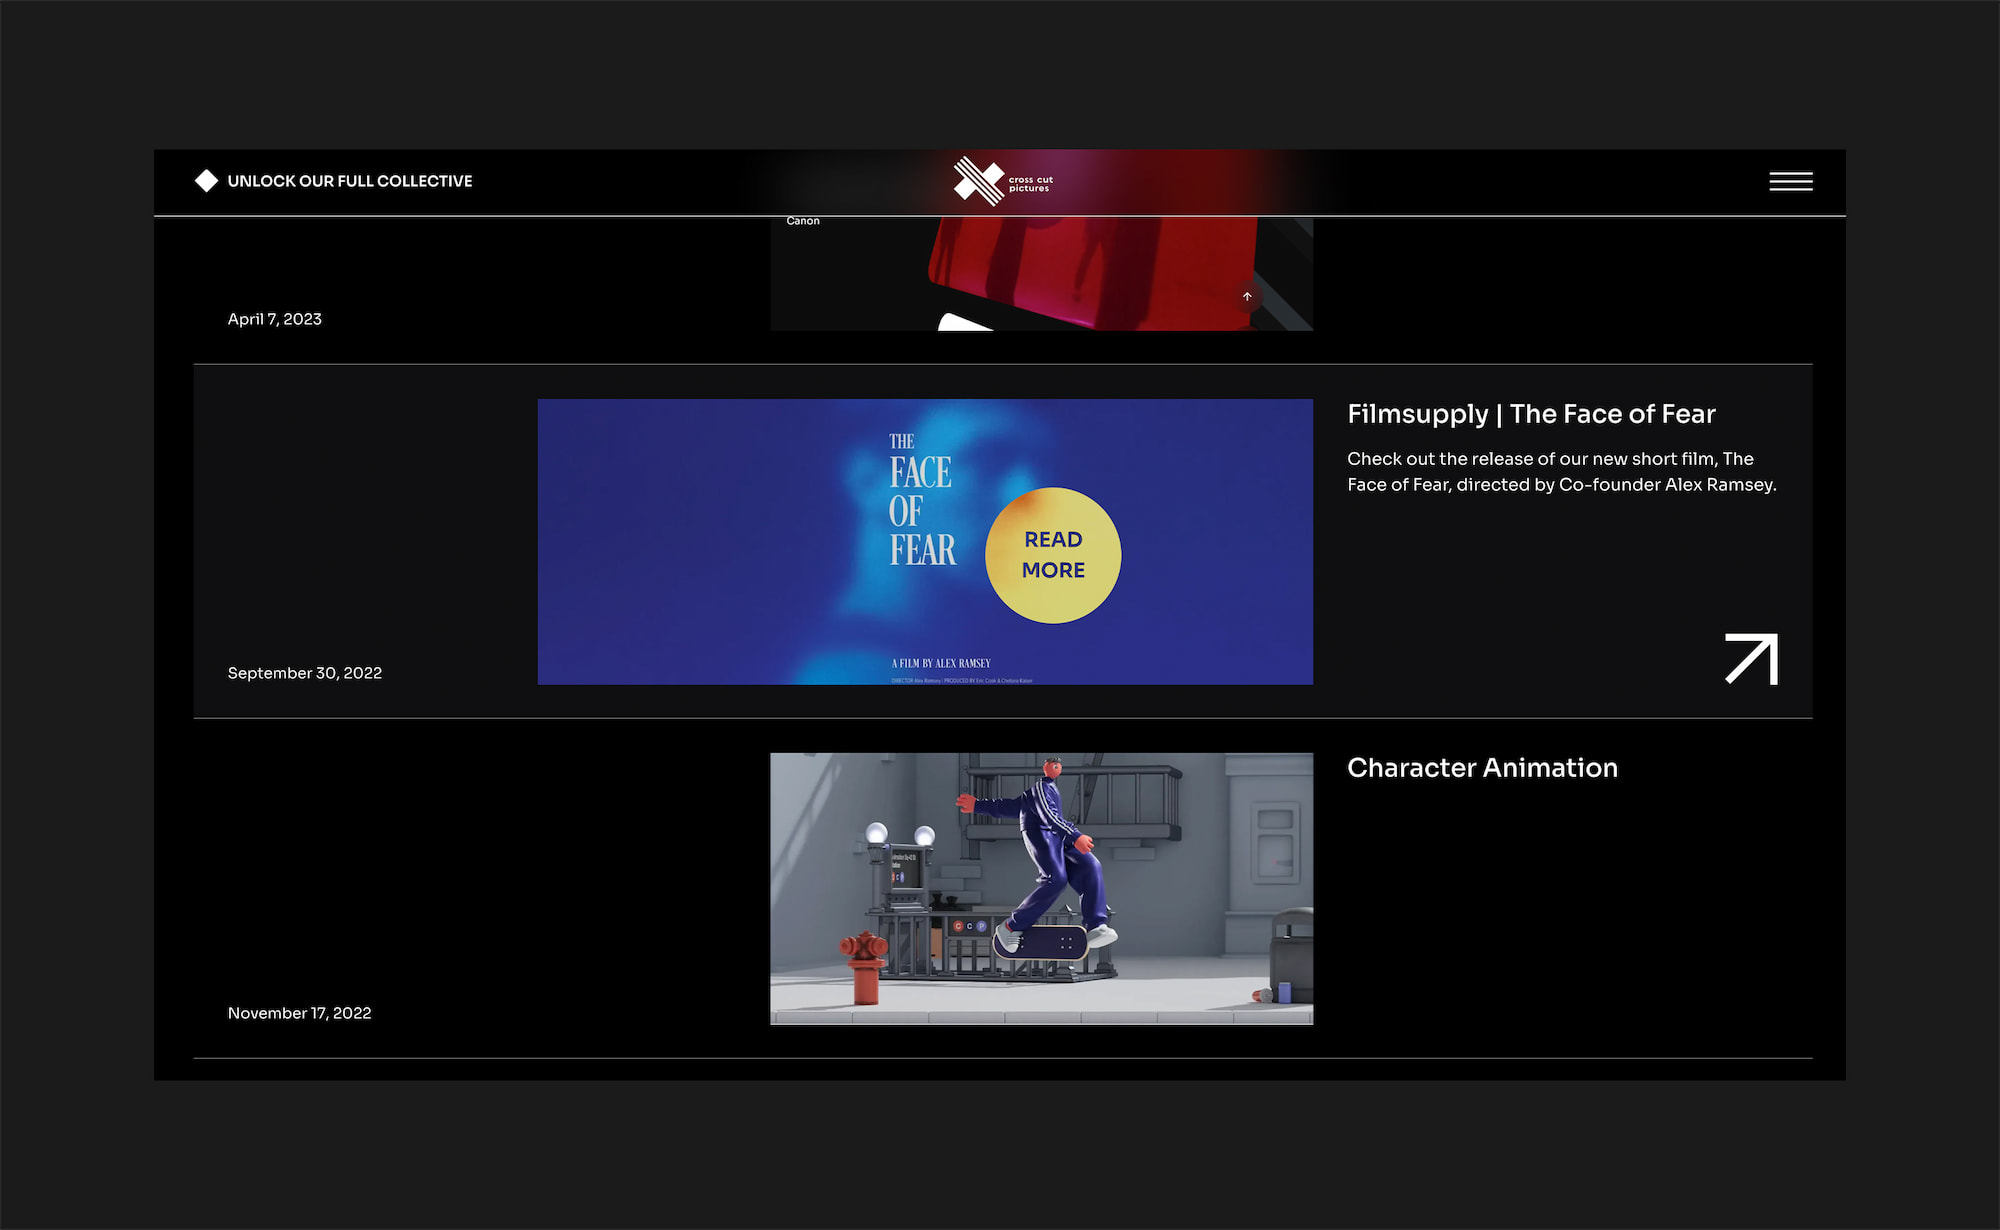Click the white diamond icon in header
The height and width of the screenshot is (1230, 2000).
206,181
